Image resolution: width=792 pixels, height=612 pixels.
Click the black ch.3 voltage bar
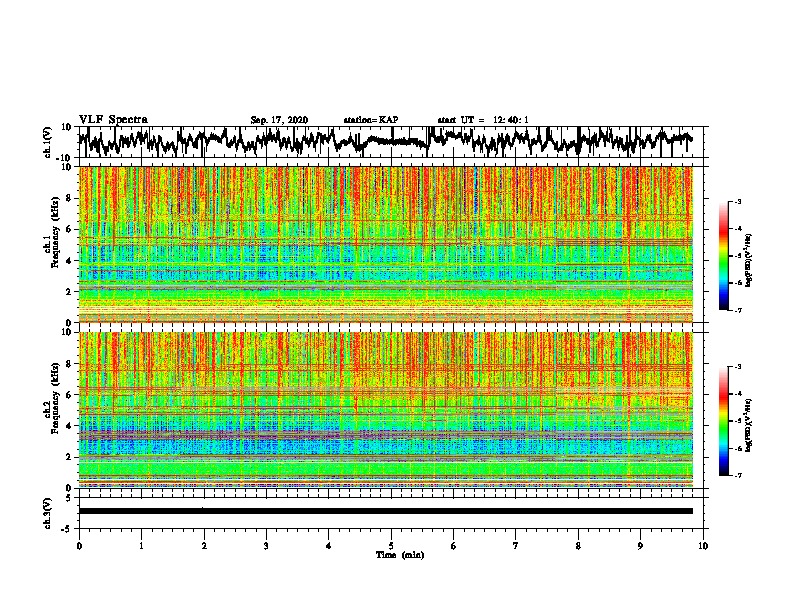pos(385,511)
